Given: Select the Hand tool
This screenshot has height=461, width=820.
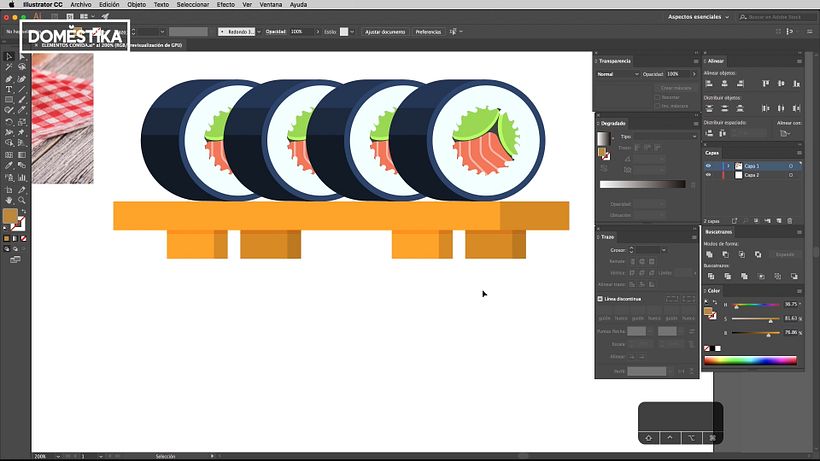Looking at the screenshot, I should (x=9, y=188).
